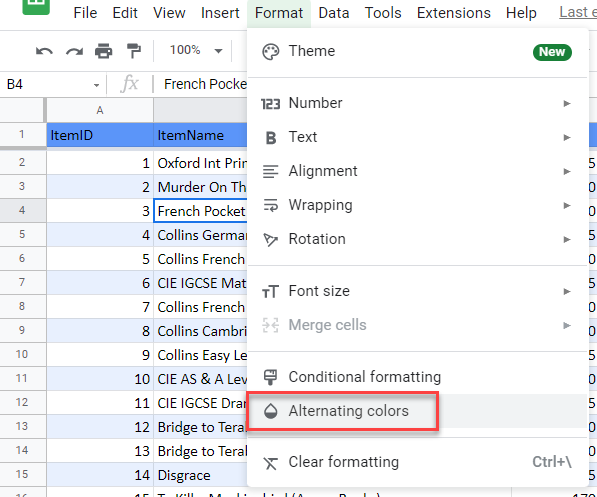Click the Last edit link
The width and height of the screenshot is (597, 497).
pos(578,12)
